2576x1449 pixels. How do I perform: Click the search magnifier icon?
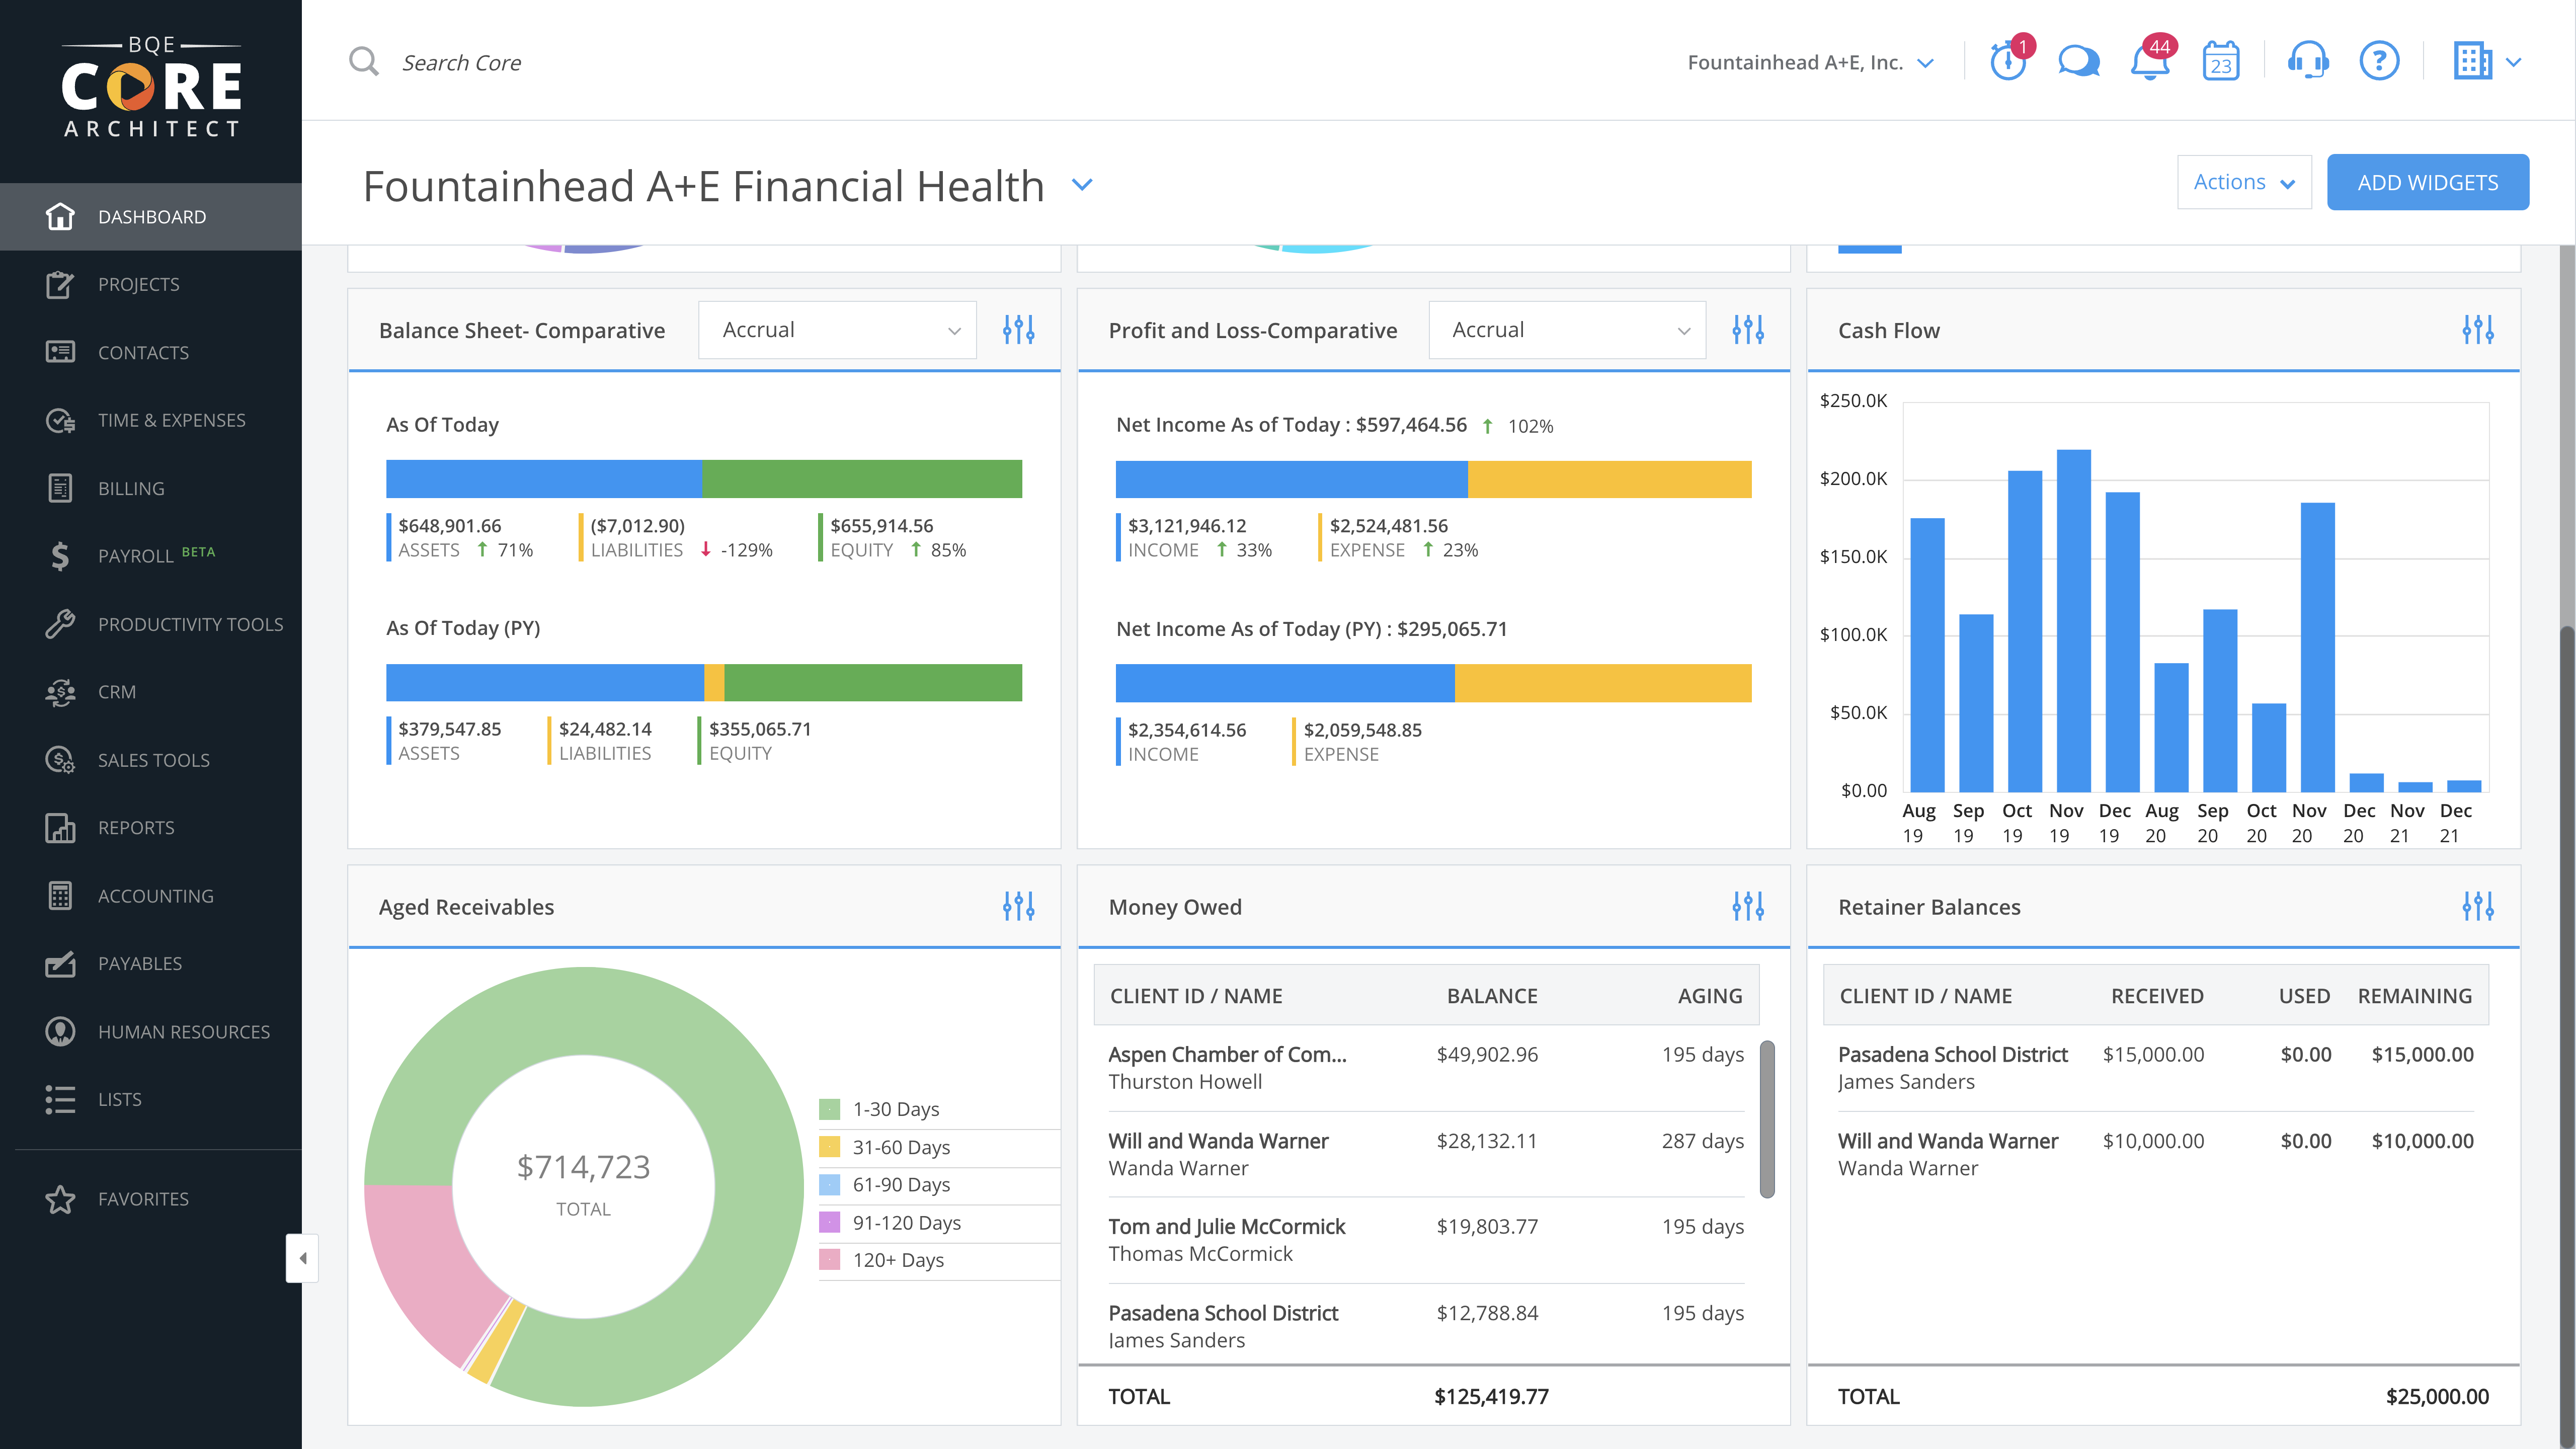(364, 62)
